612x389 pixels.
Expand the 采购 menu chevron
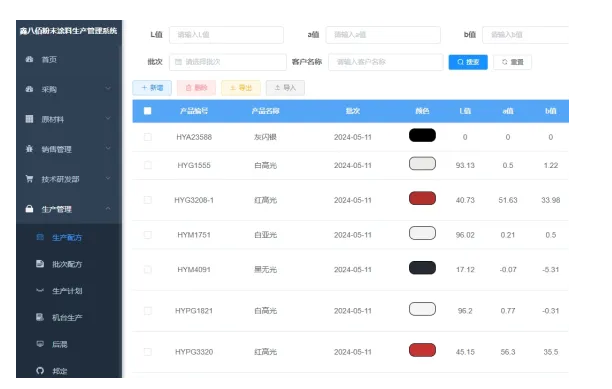pos(108,89)
